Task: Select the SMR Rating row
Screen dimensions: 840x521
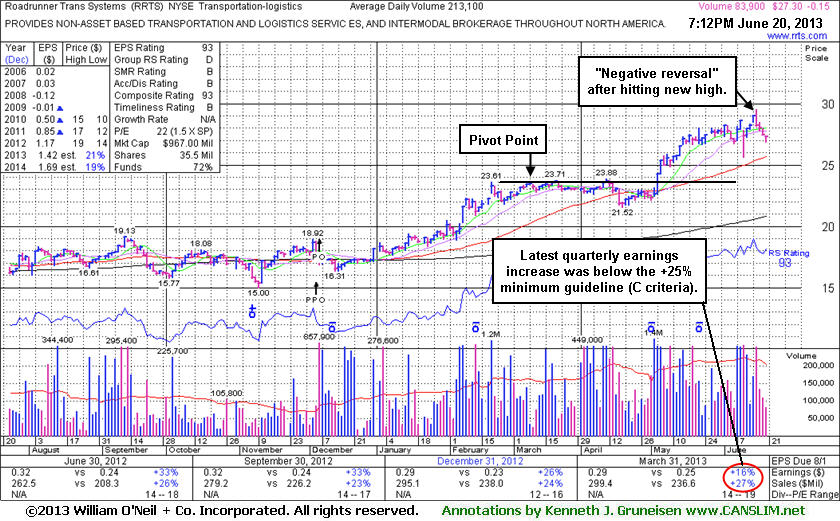Action: (x=163, y=72)
